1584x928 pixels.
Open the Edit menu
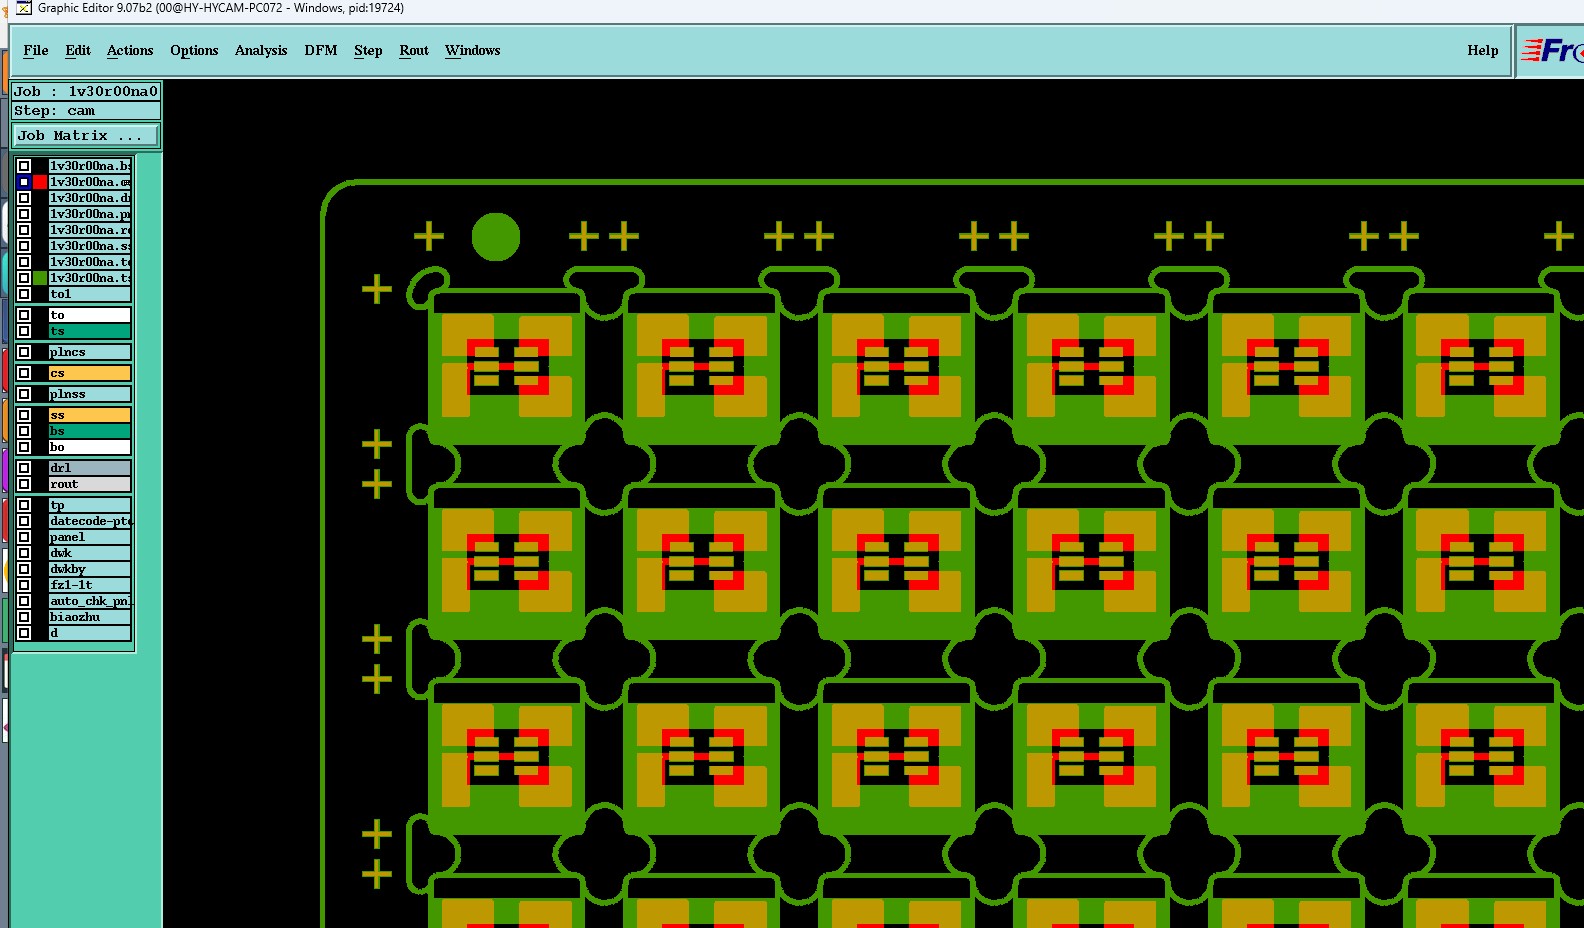click(78, 50)
